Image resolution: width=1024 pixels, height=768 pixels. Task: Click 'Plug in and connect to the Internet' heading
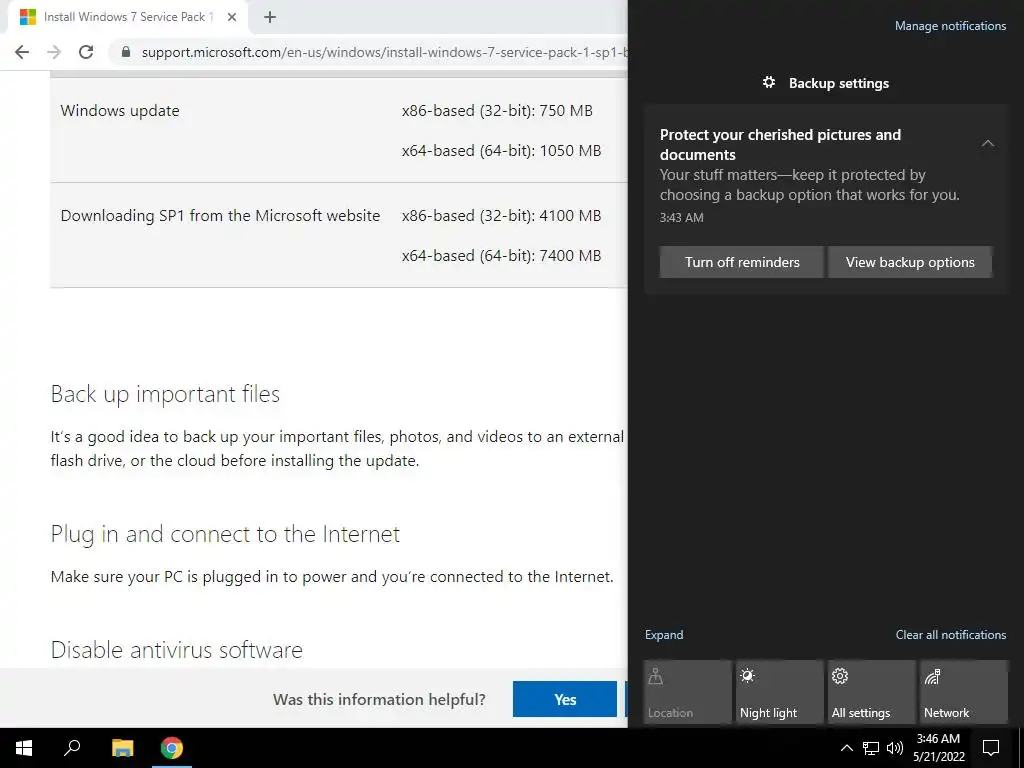click(x=225, y=534)
